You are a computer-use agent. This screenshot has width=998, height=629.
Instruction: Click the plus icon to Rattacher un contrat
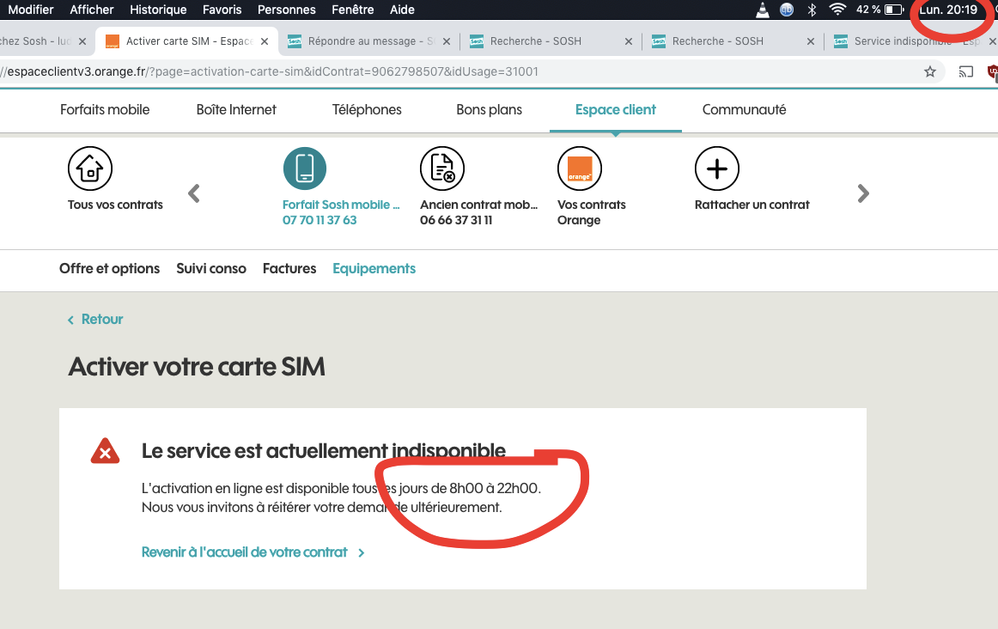716,168
